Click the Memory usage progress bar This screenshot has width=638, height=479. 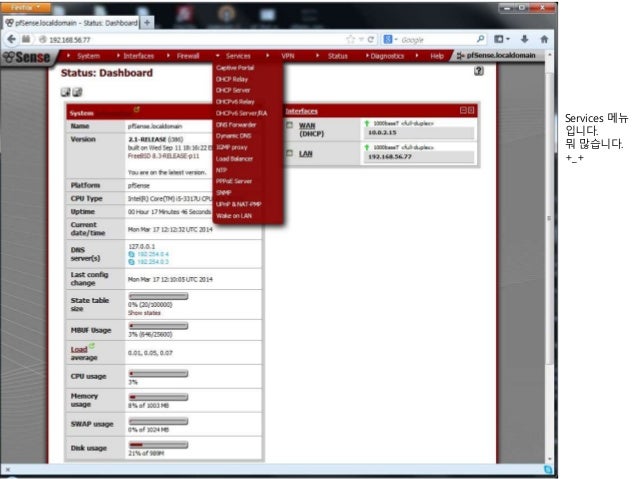(158, 397)
